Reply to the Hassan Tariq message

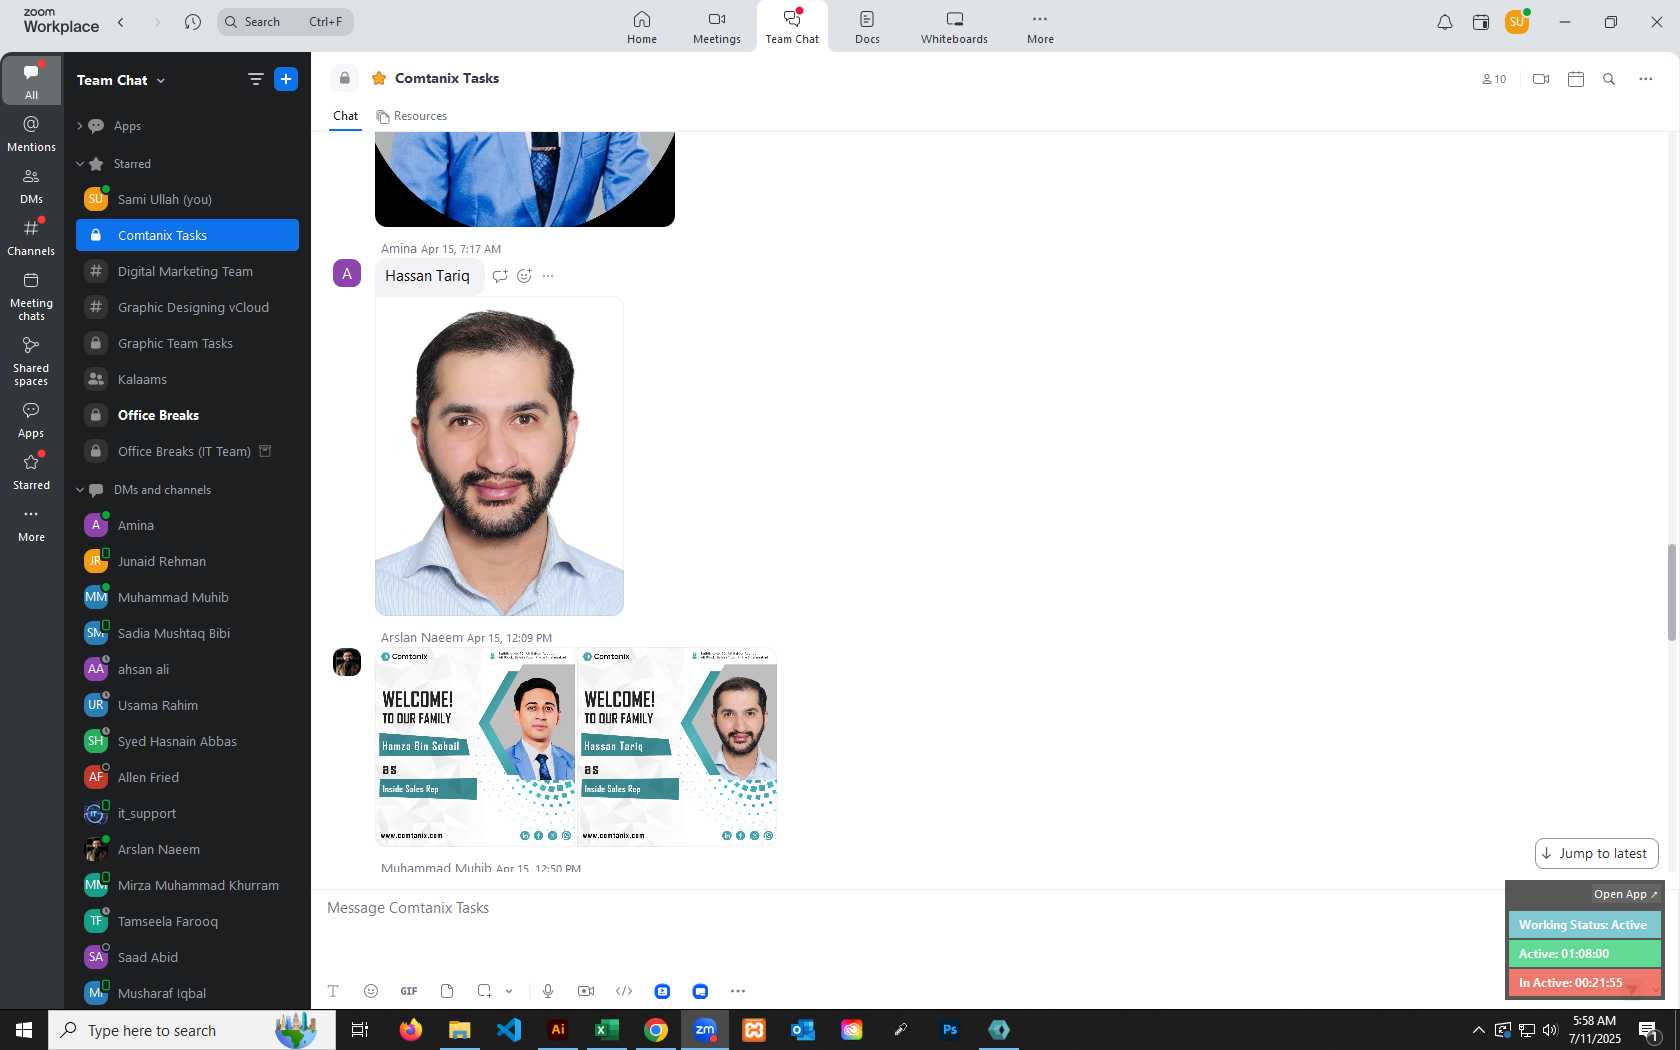point(500,276)
